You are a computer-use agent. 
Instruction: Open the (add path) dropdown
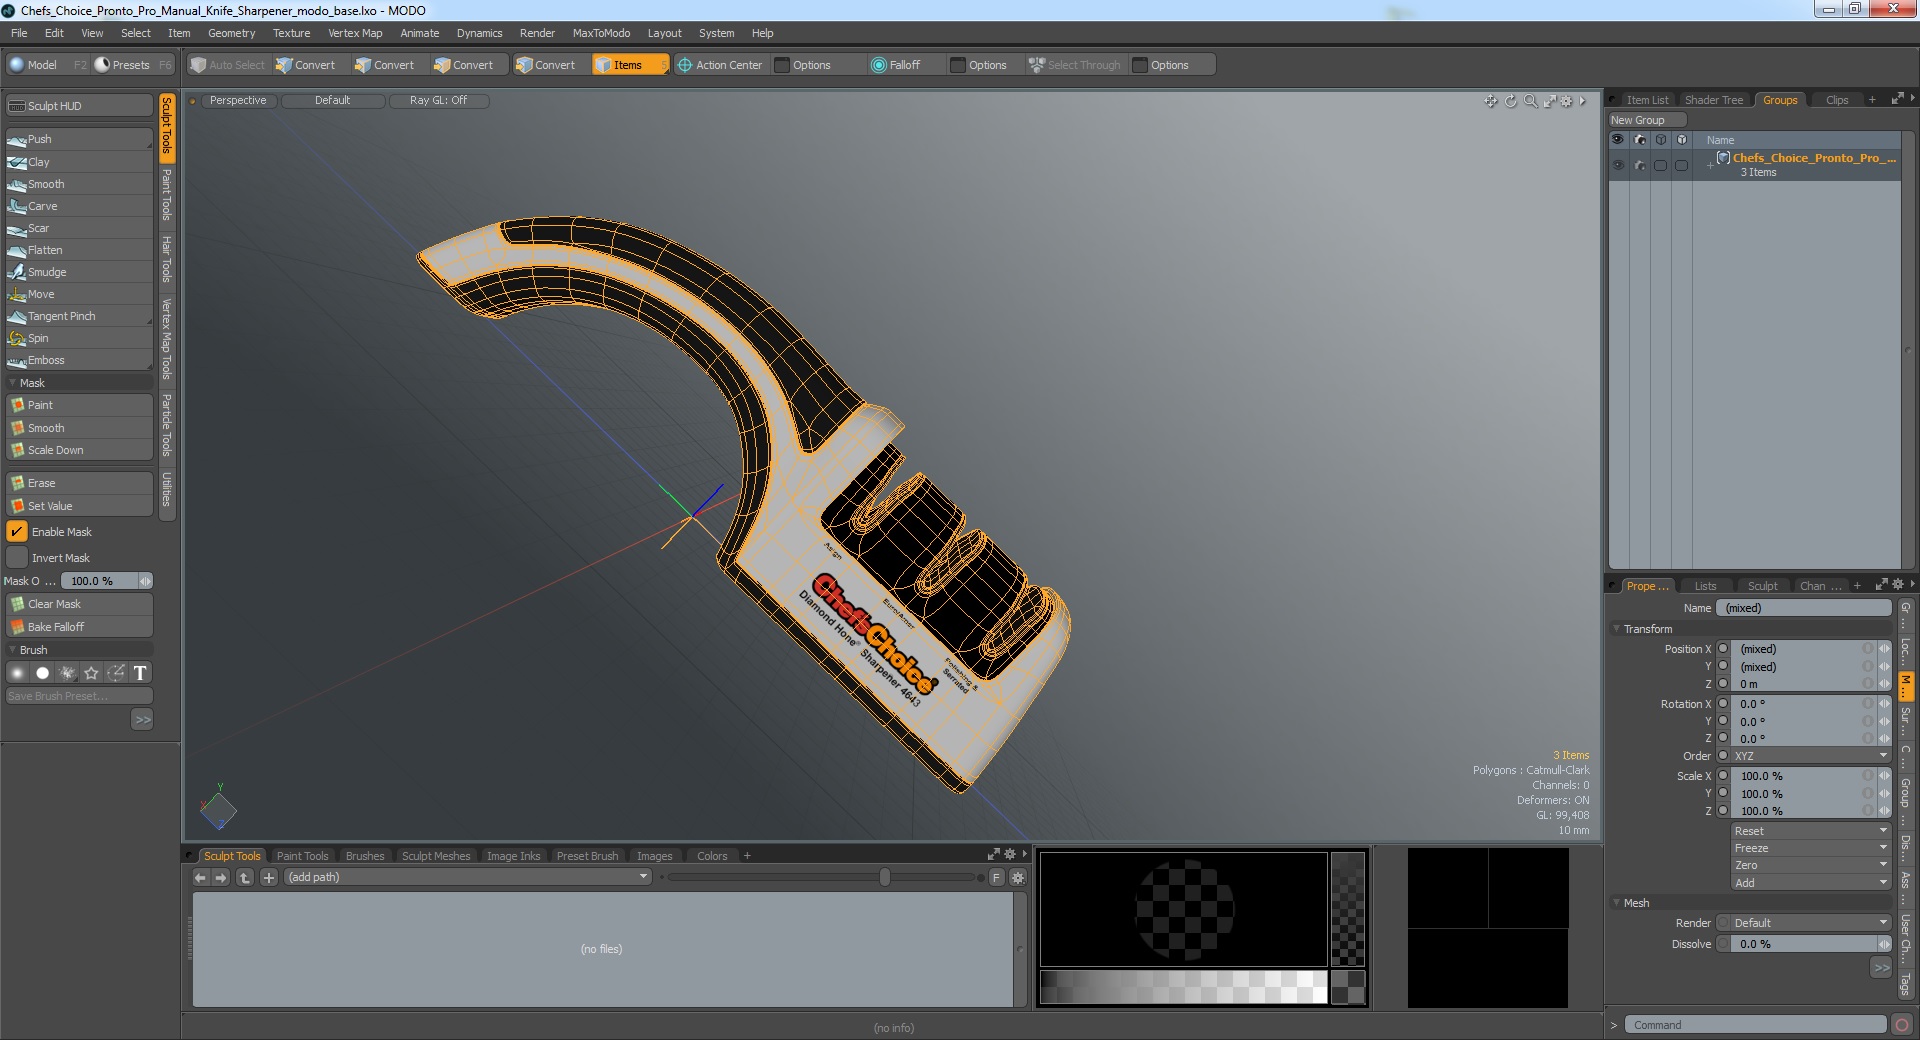pyautogui.click(x=467, y=877)
